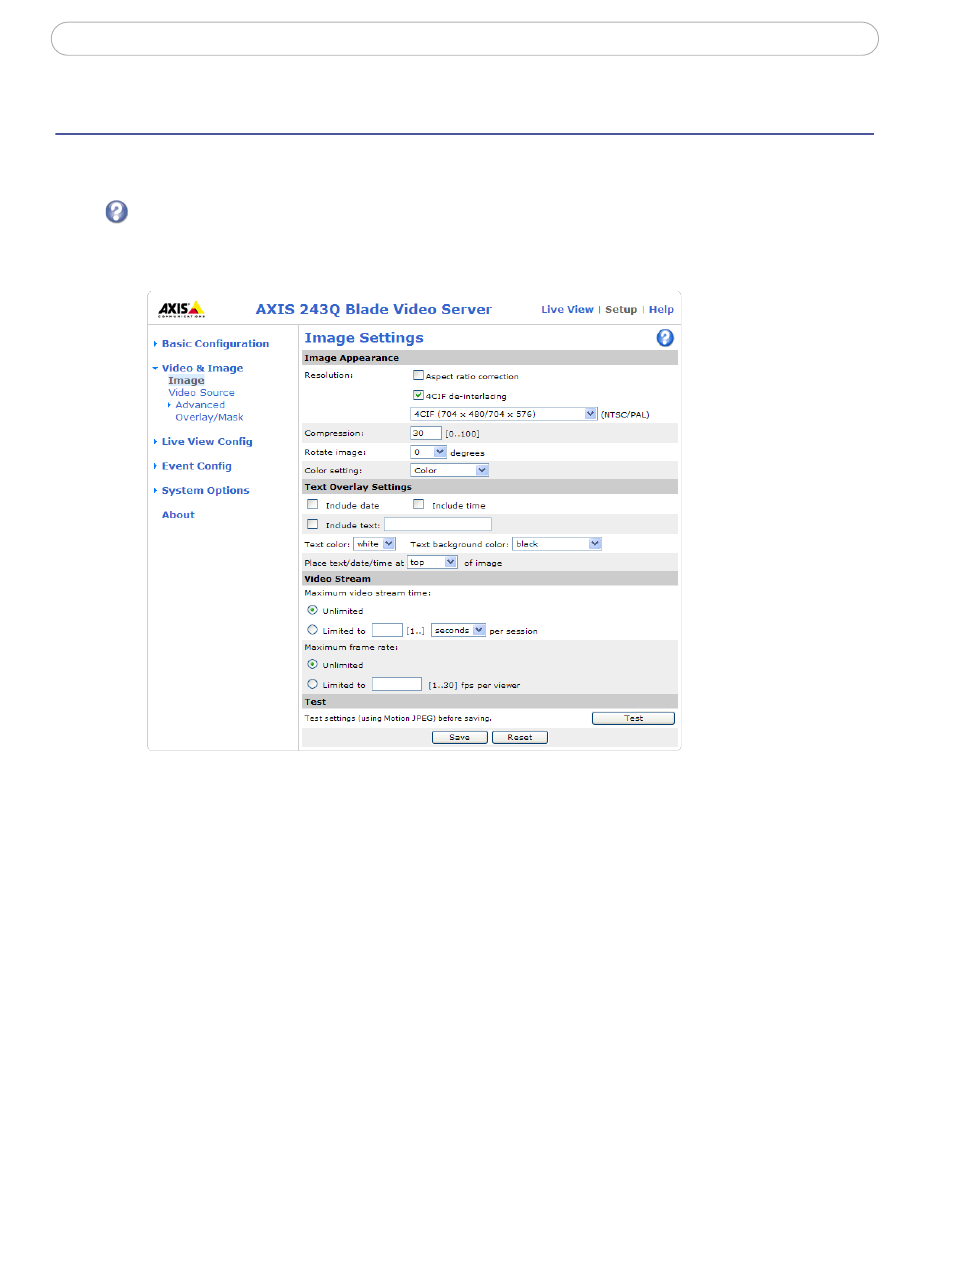Click the Save button

[460, 737]
